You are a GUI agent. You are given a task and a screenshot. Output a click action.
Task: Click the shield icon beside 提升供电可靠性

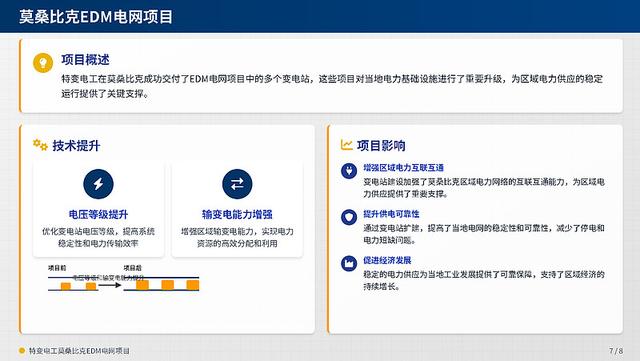click(349, 217)
